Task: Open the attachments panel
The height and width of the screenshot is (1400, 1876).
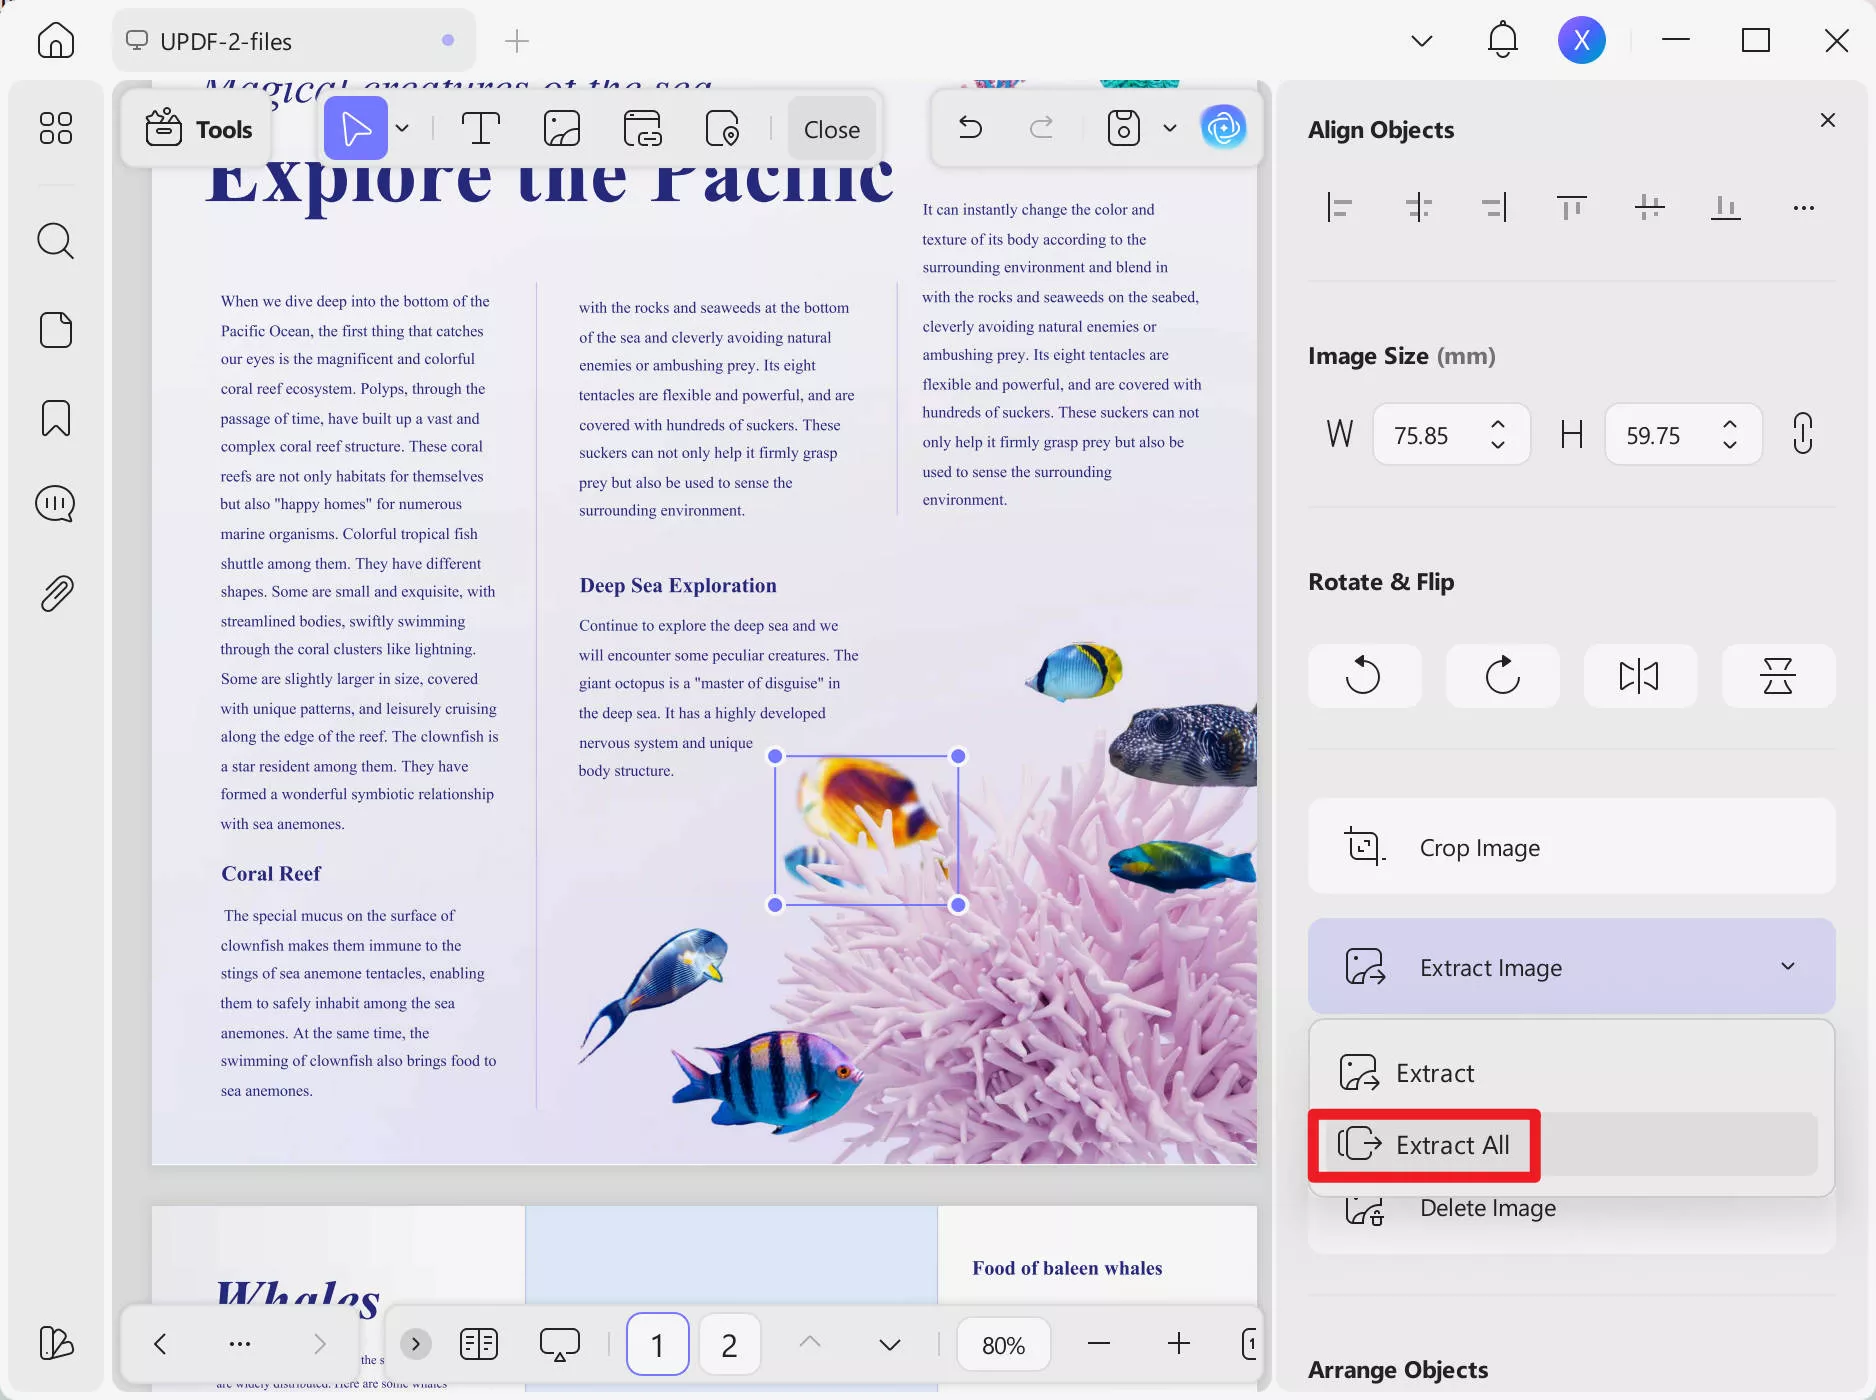Action: click(55, 592)
